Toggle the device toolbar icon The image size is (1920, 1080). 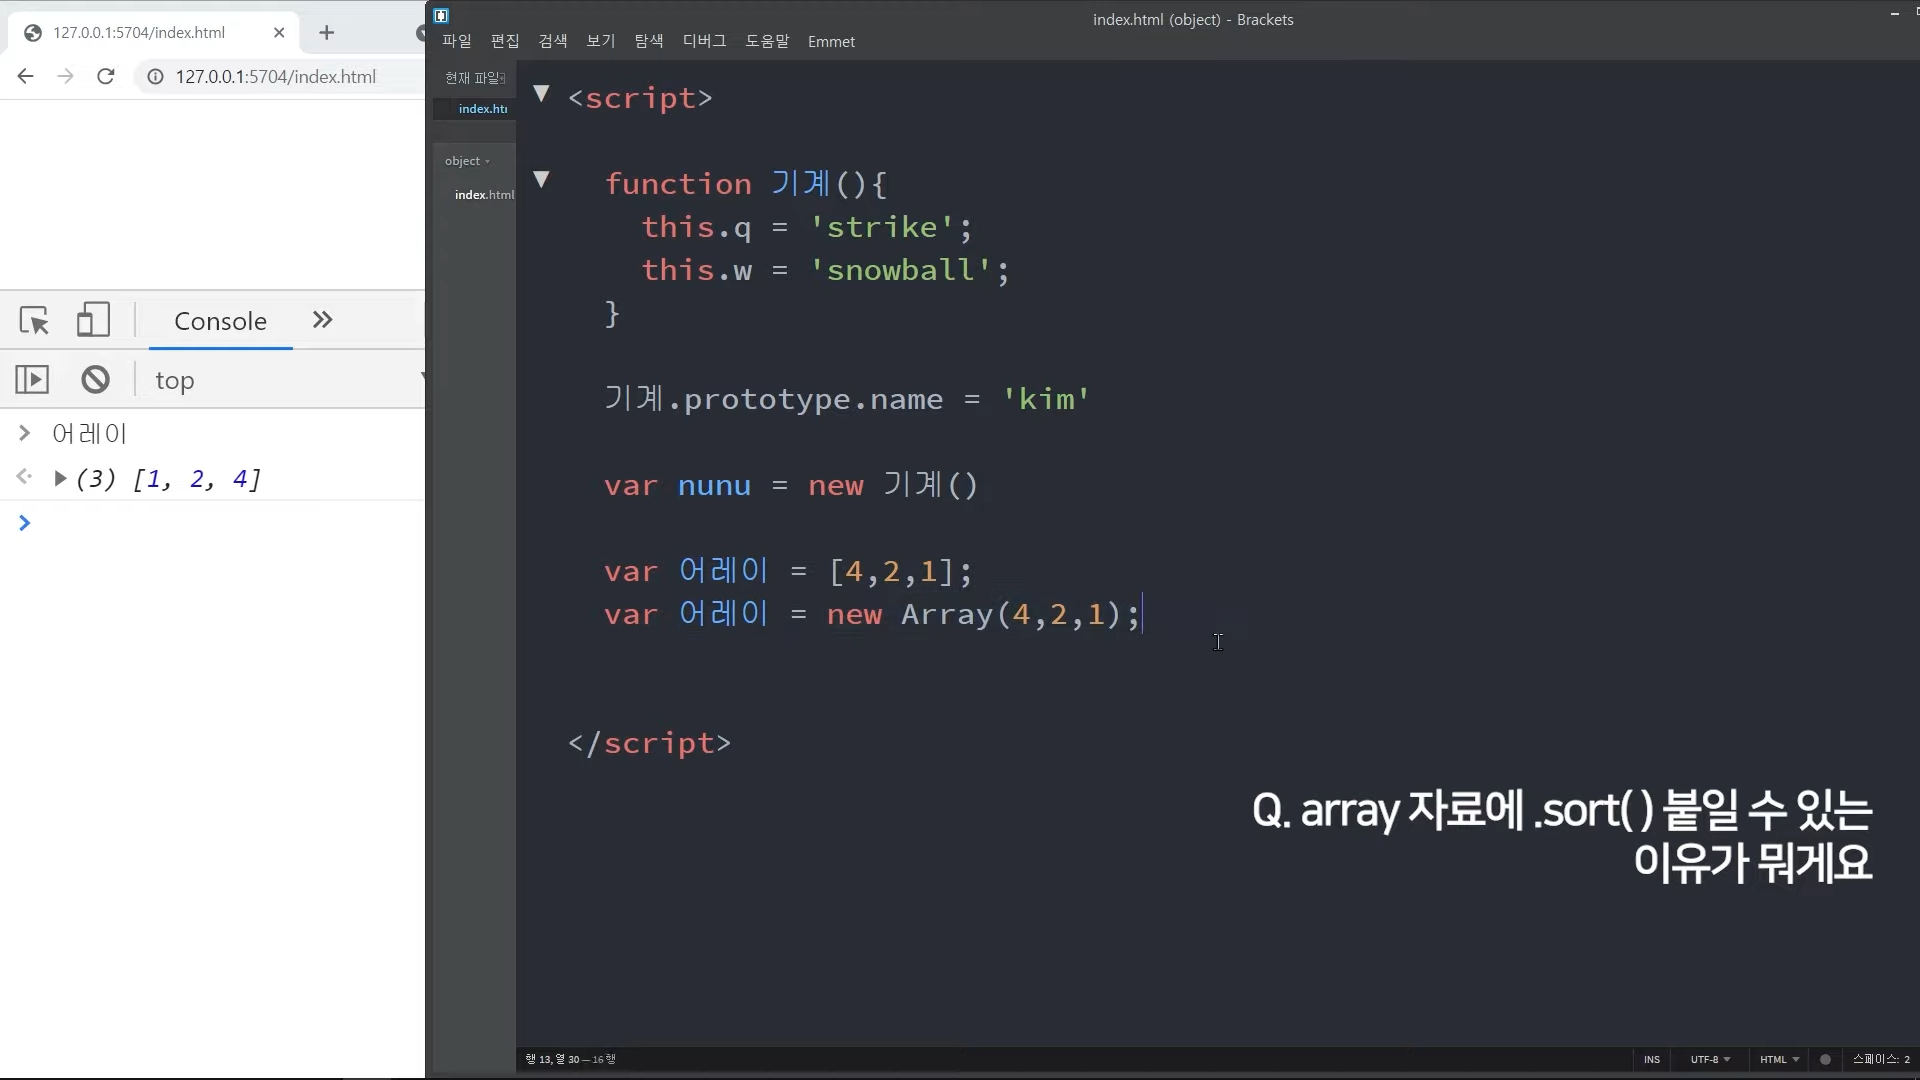[93, 320]
